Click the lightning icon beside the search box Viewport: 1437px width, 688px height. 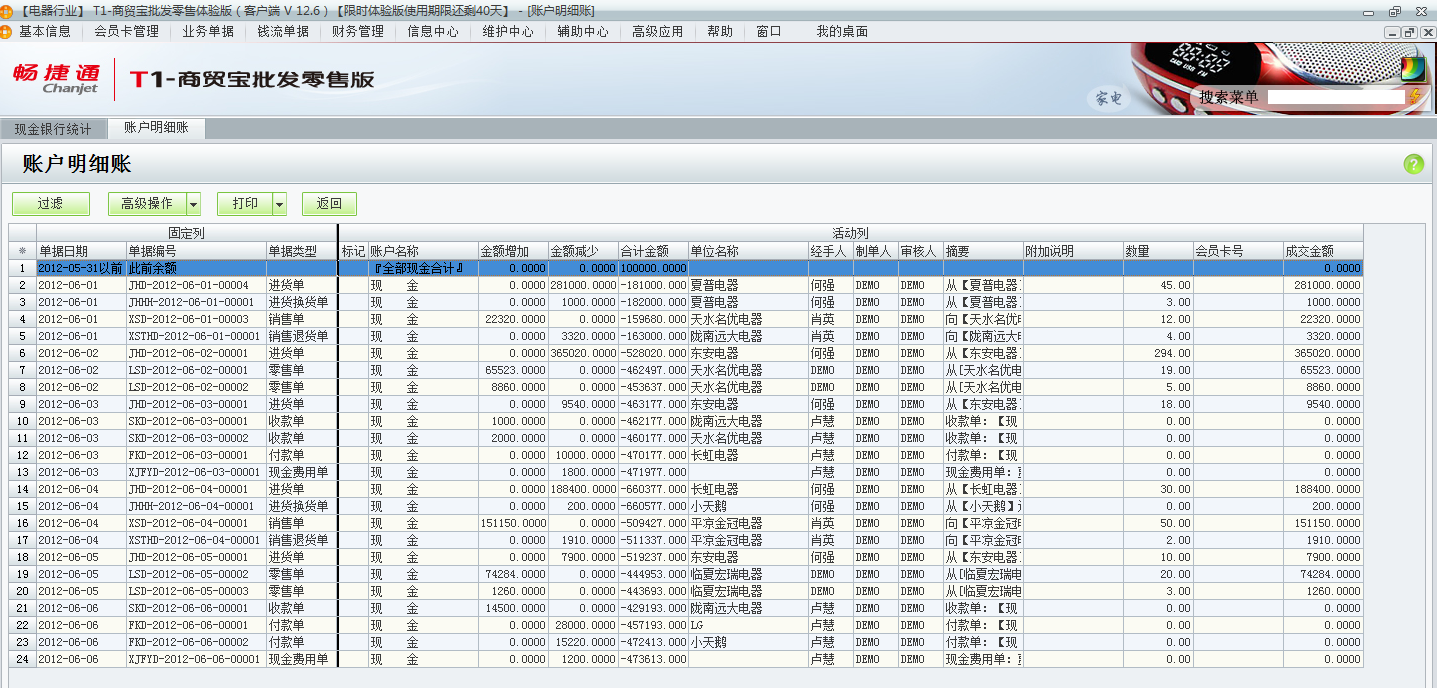click(x=1414, y=98)
